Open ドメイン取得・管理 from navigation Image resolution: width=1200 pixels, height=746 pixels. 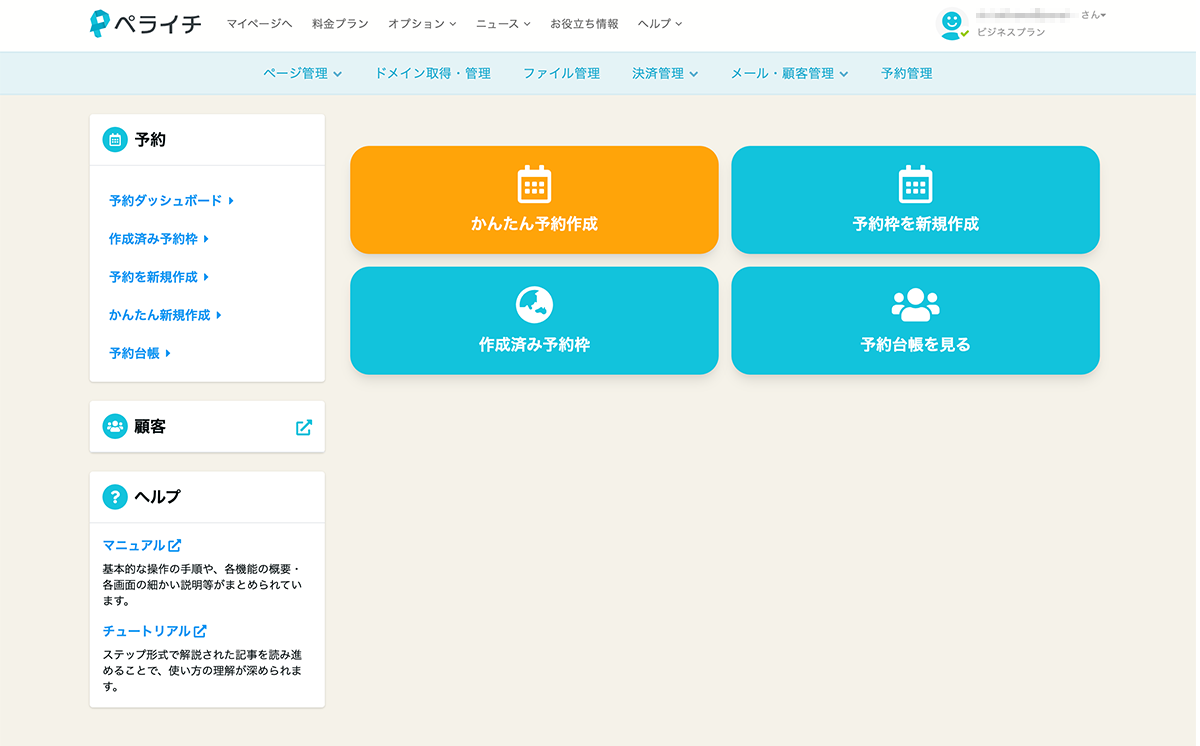pos(432,74)
